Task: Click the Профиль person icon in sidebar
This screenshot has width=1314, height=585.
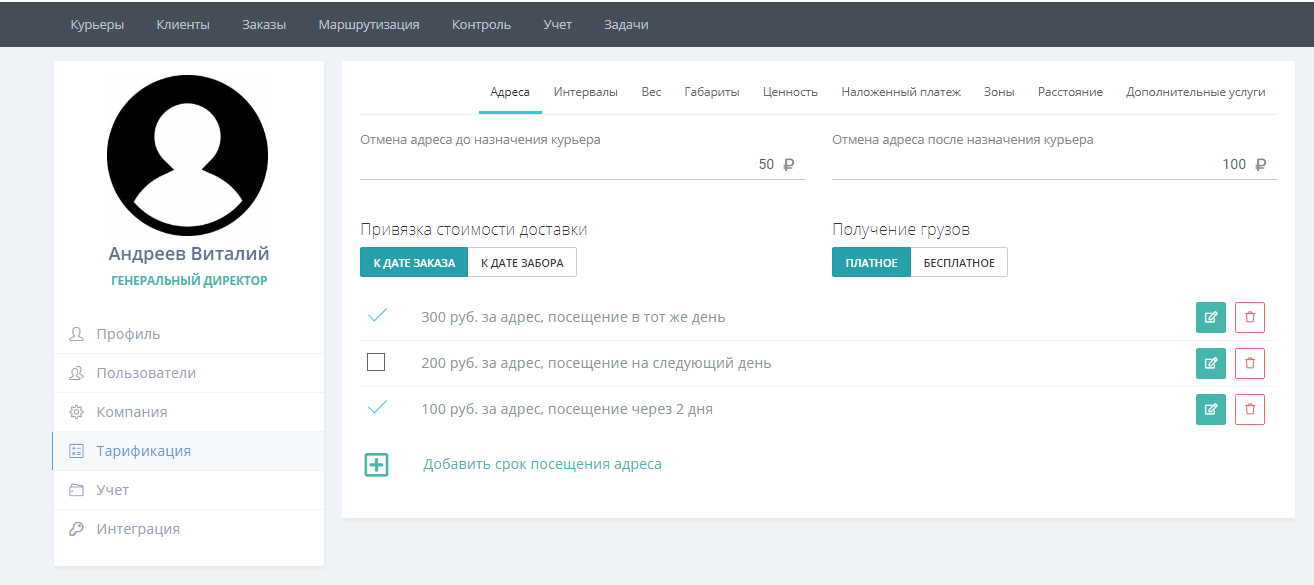Action: tap(77, 334)
